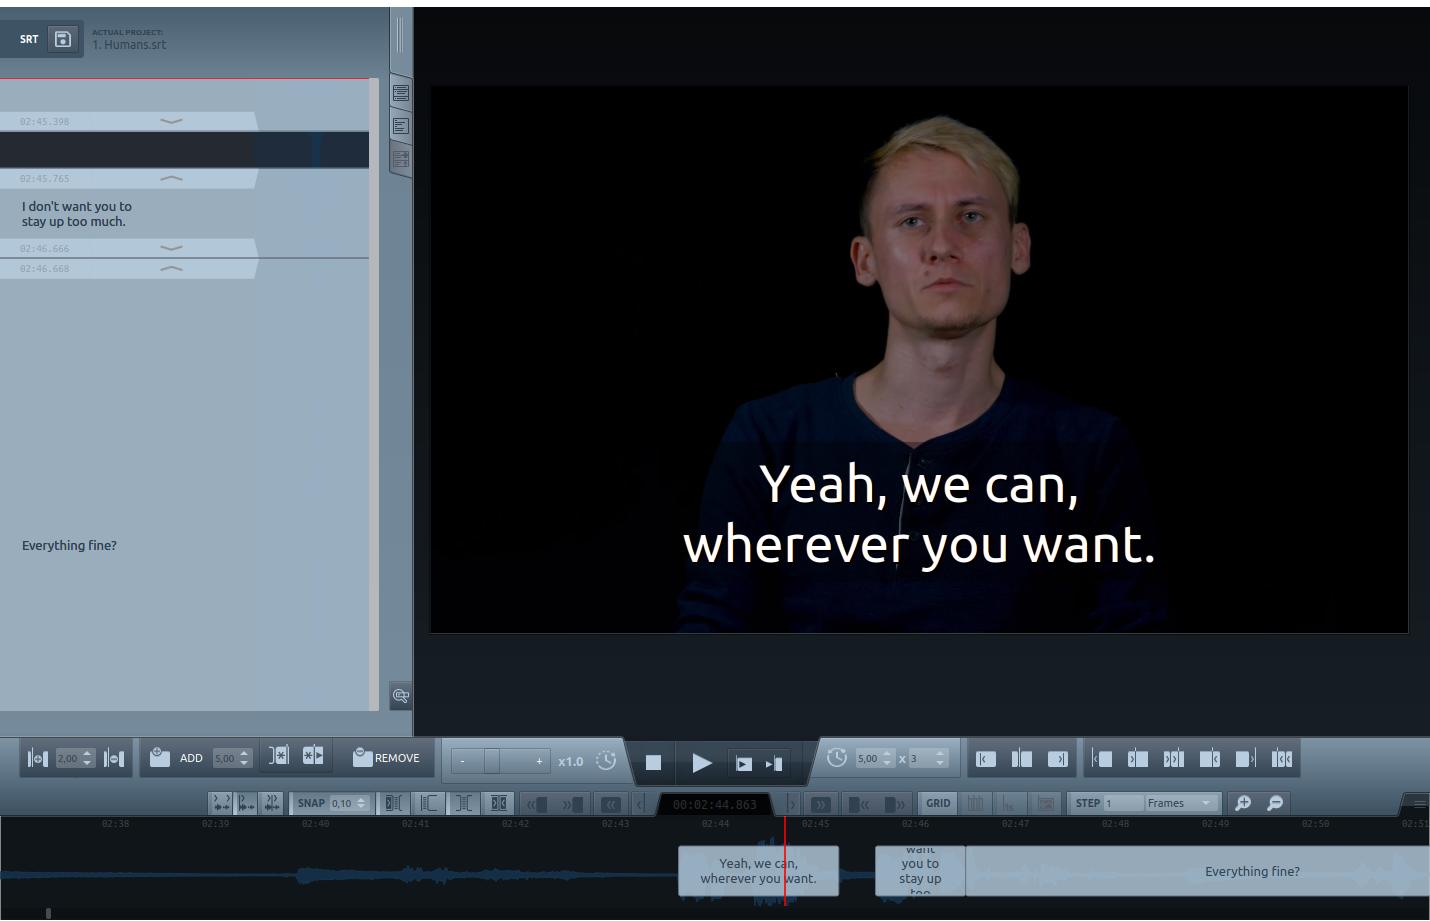Click the first icon in the six-icon boundary move group
This screenshot has width=1430, height=921.
1102,759
